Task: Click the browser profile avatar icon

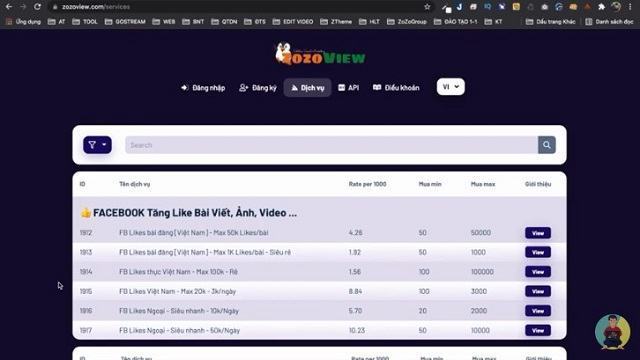Action: [x=616, y=7]
